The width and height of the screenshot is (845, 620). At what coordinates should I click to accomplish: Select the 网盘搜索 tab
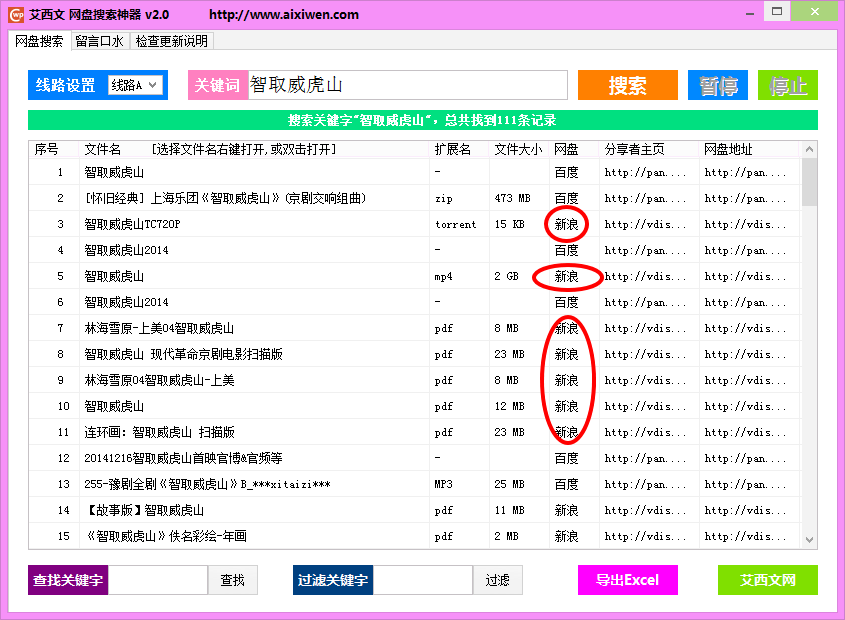39,41
